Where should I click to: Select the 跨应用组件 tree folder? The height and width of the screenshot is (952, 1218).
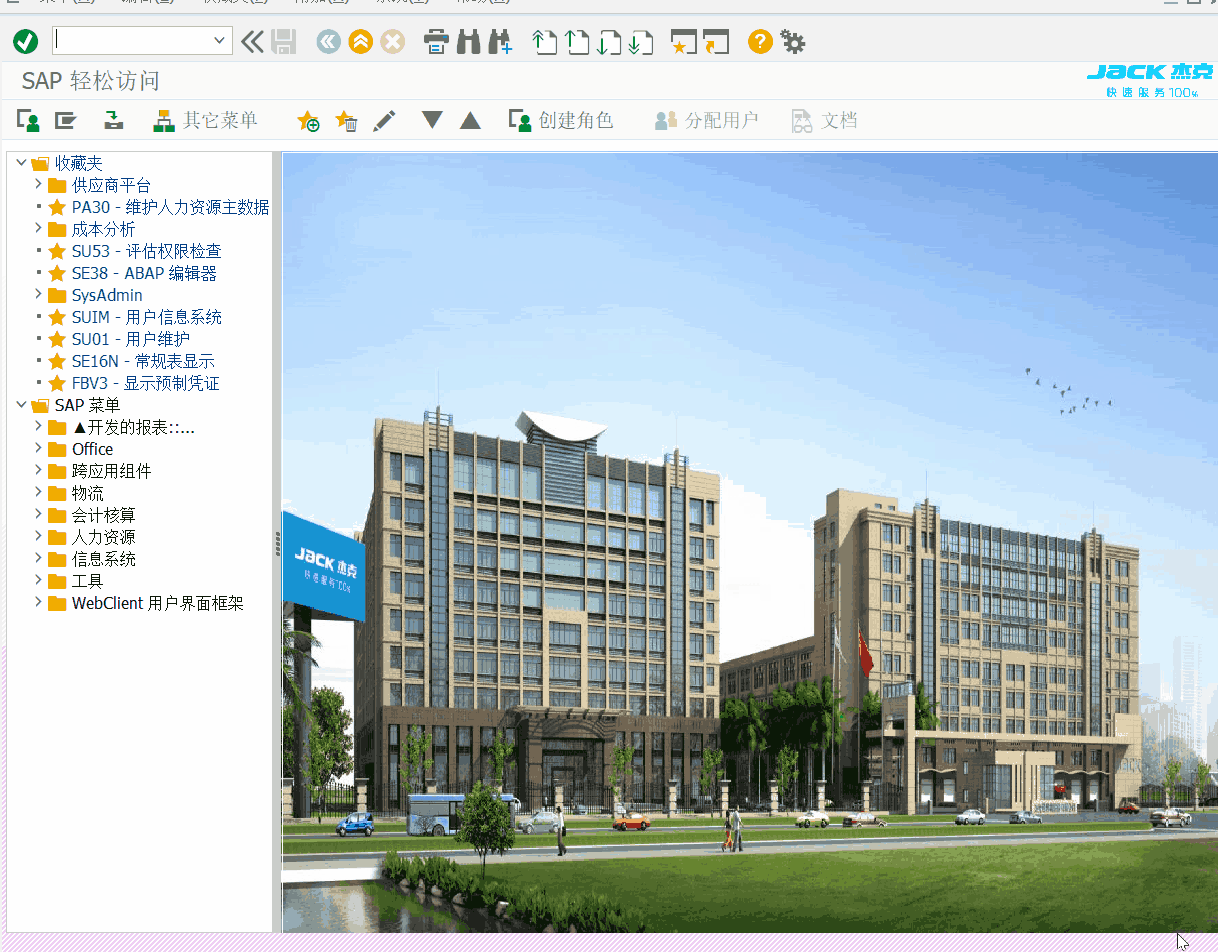pyautogui.click(x=111, y=471)
